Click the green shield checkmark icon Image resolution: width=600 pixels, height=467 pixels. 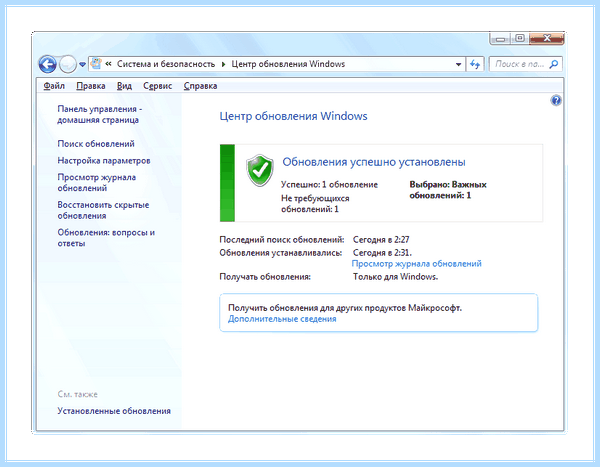(x=260, y=170)
